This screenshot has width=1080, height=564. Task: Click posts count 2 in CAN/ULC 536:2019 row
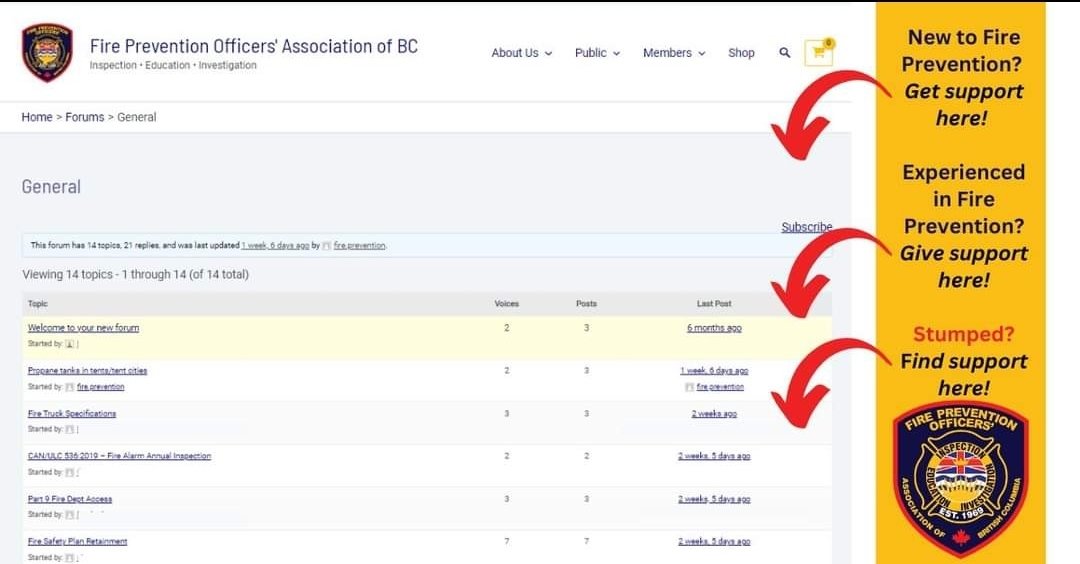coord(586,456)
